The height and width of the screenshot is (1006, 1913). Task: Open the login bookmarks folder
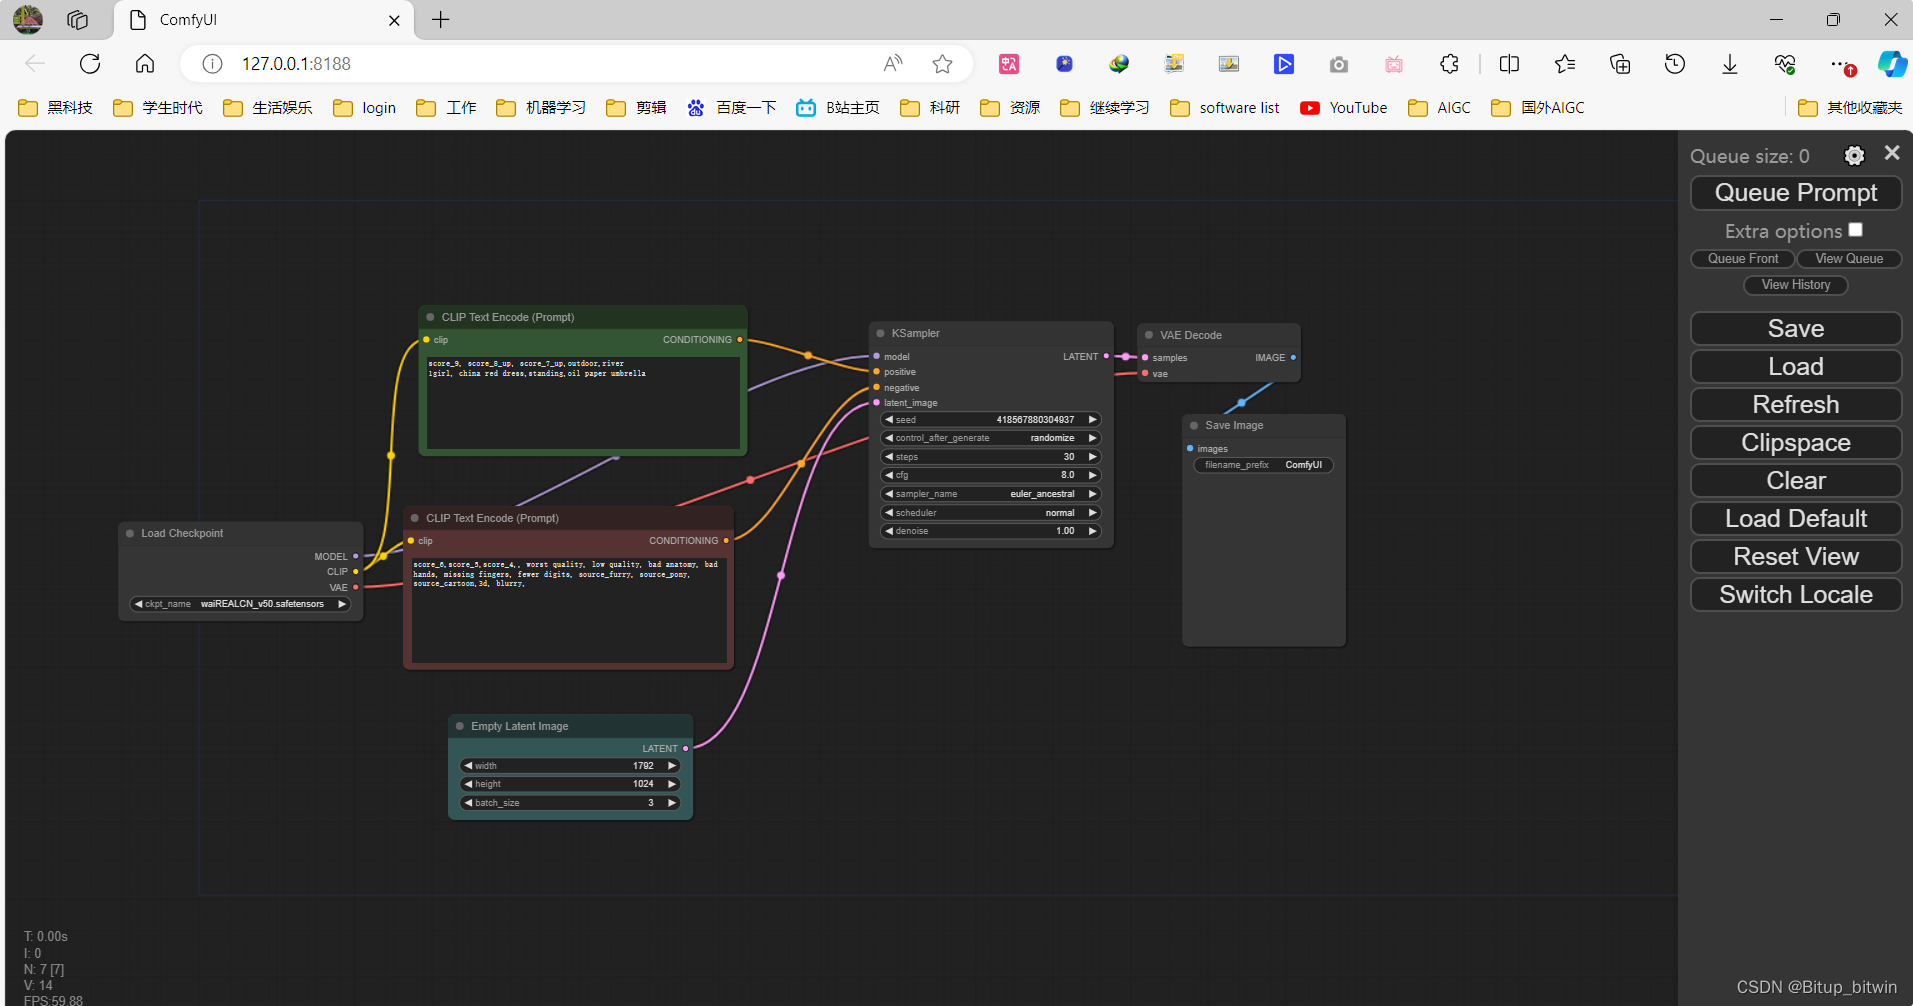[364, 108]
